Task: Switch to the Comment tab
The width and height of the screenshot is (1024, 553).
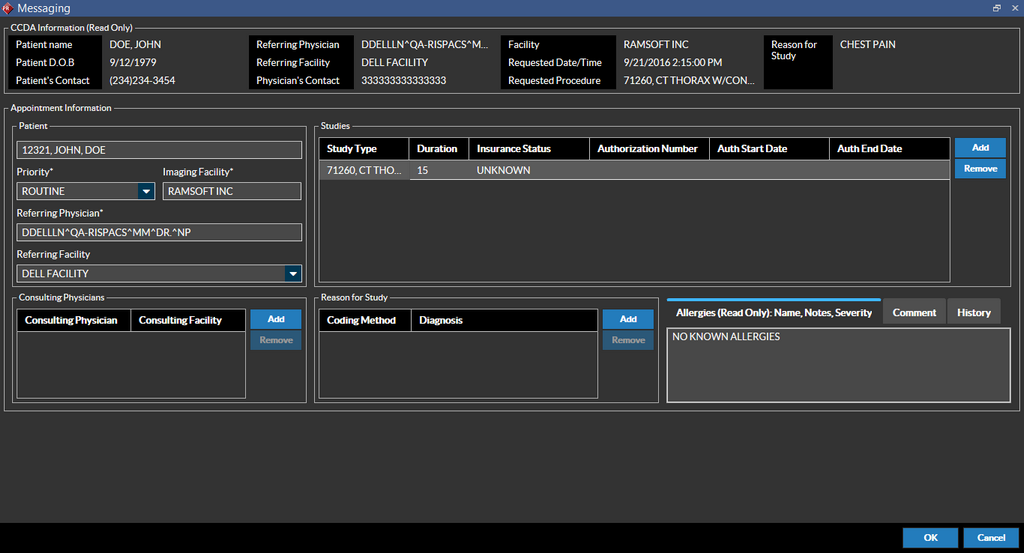Action: click(x=914, y=313)
